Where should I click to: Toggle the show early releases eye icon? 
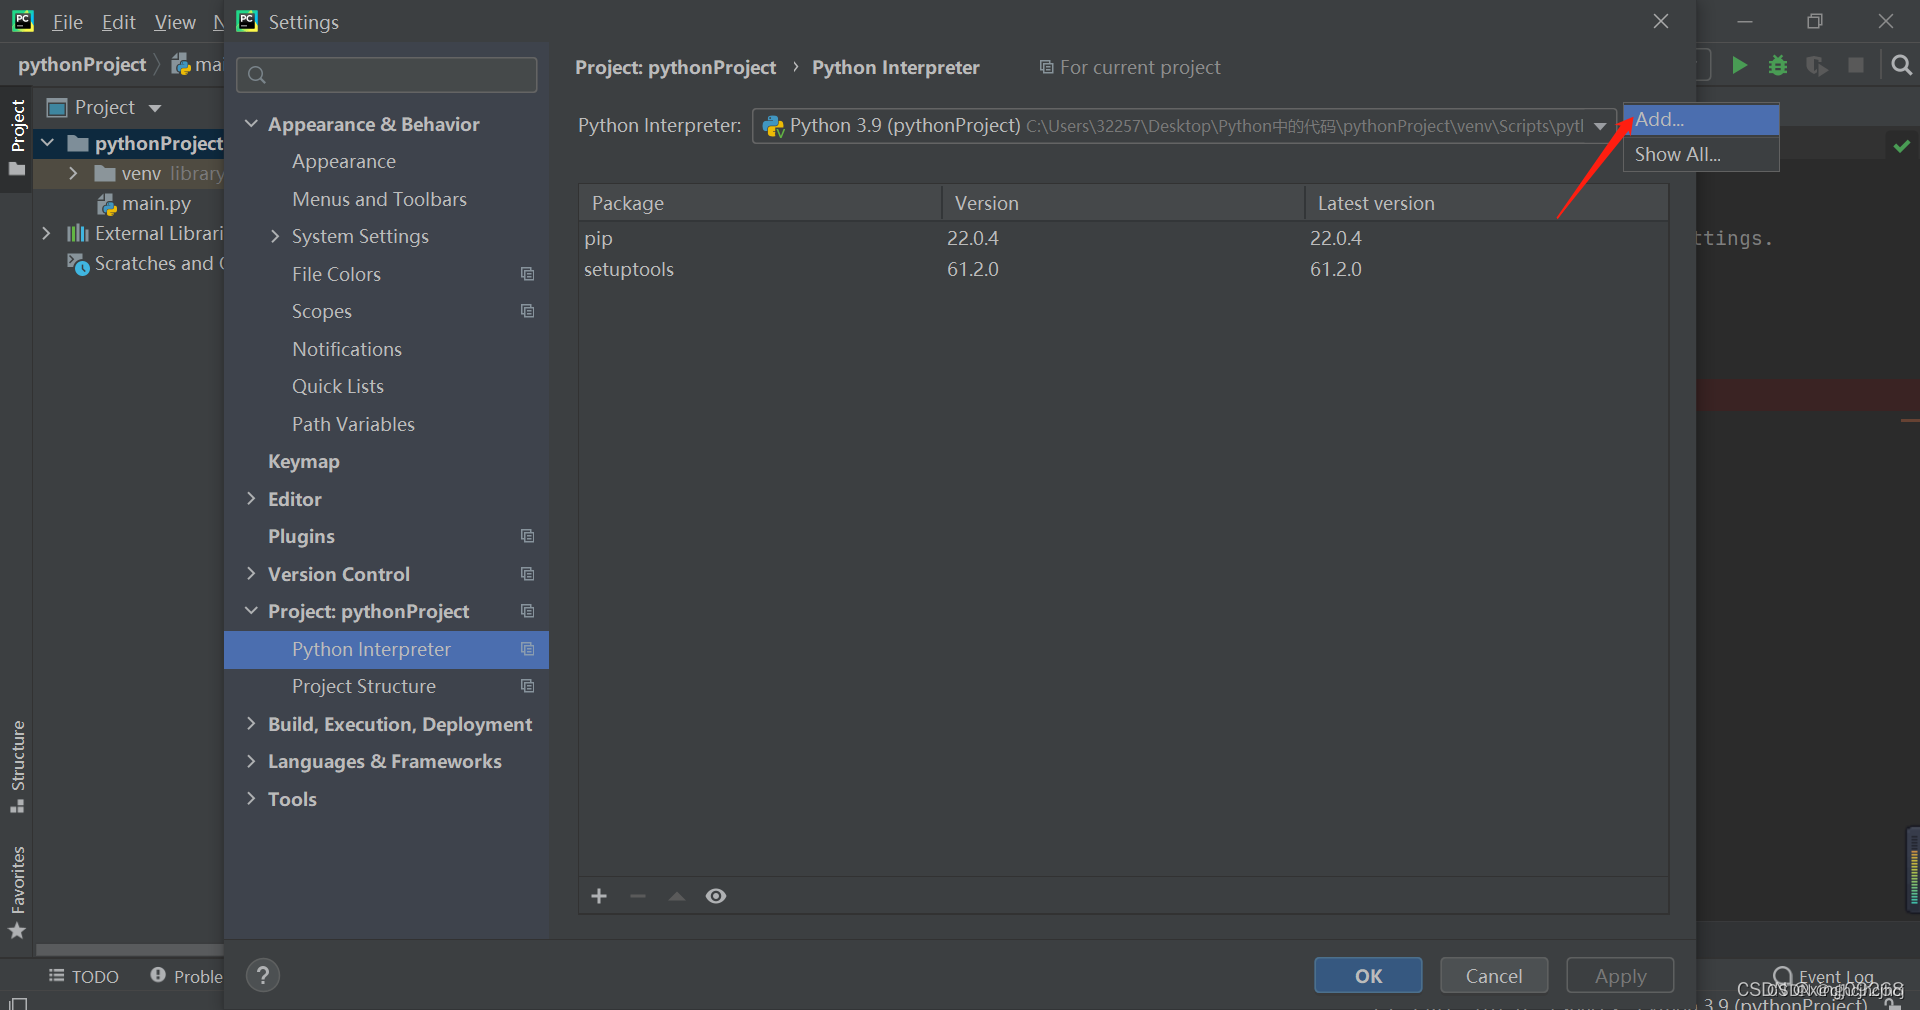(716, 896)
